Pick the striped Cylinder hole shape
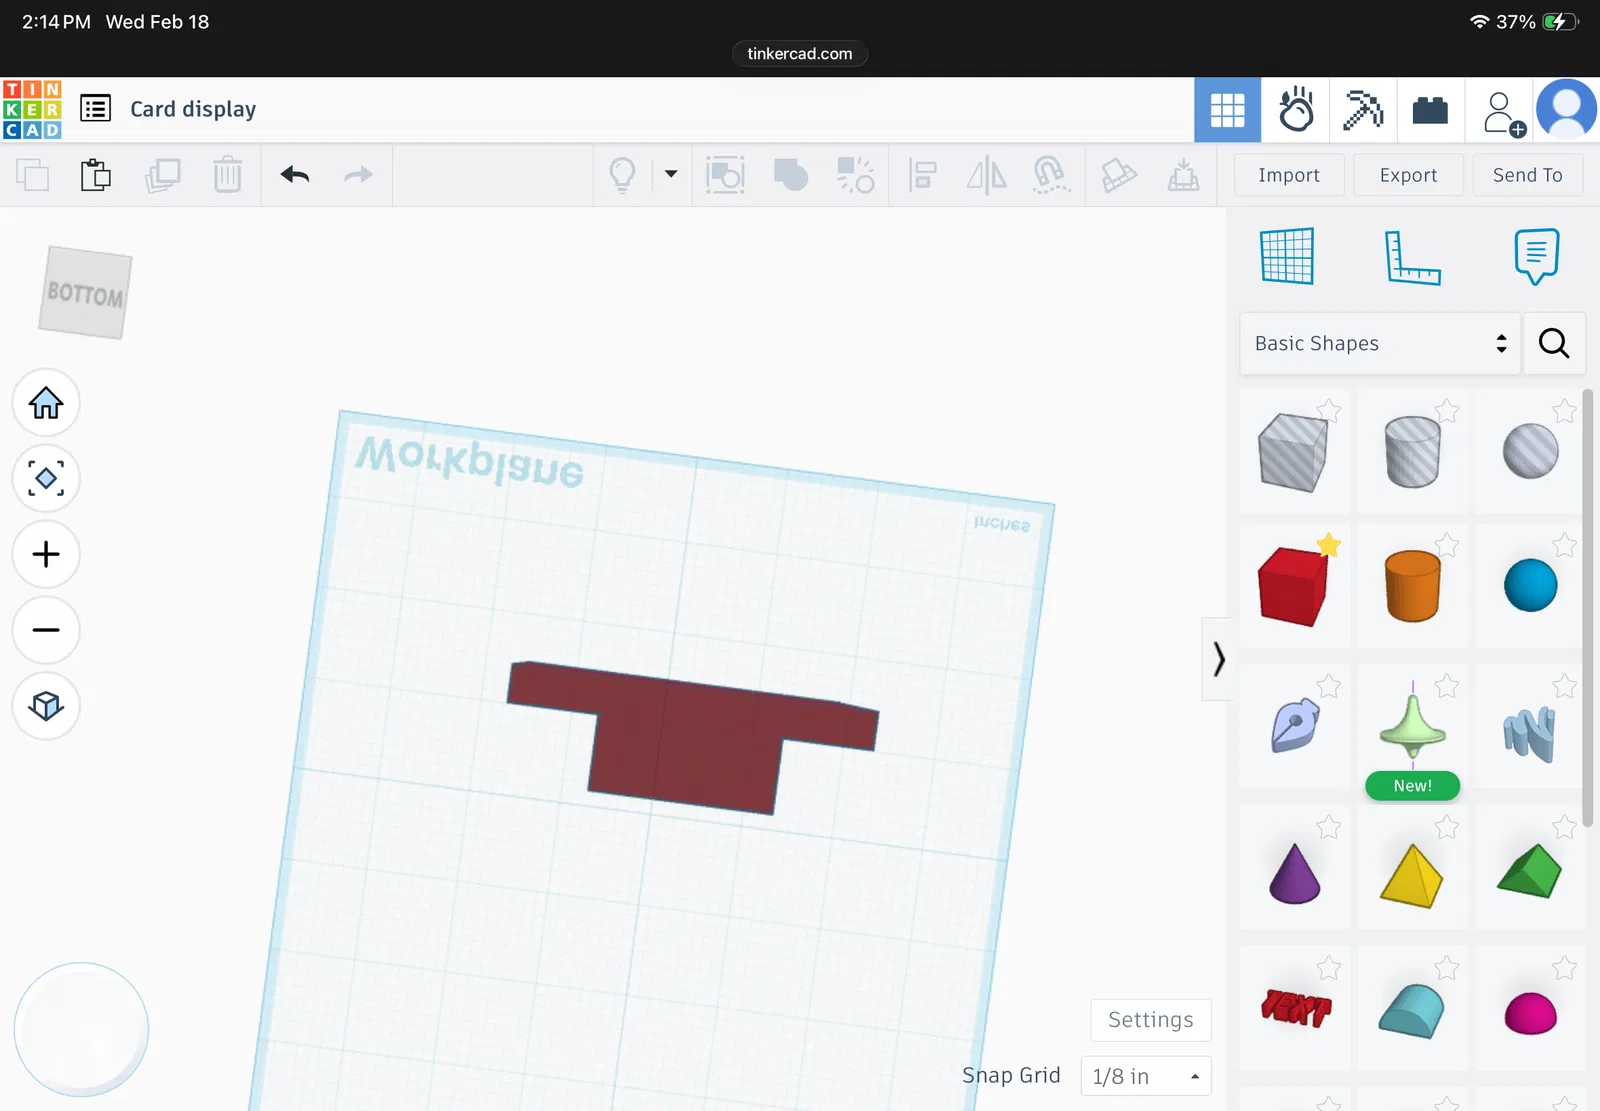 point(1412,453)
